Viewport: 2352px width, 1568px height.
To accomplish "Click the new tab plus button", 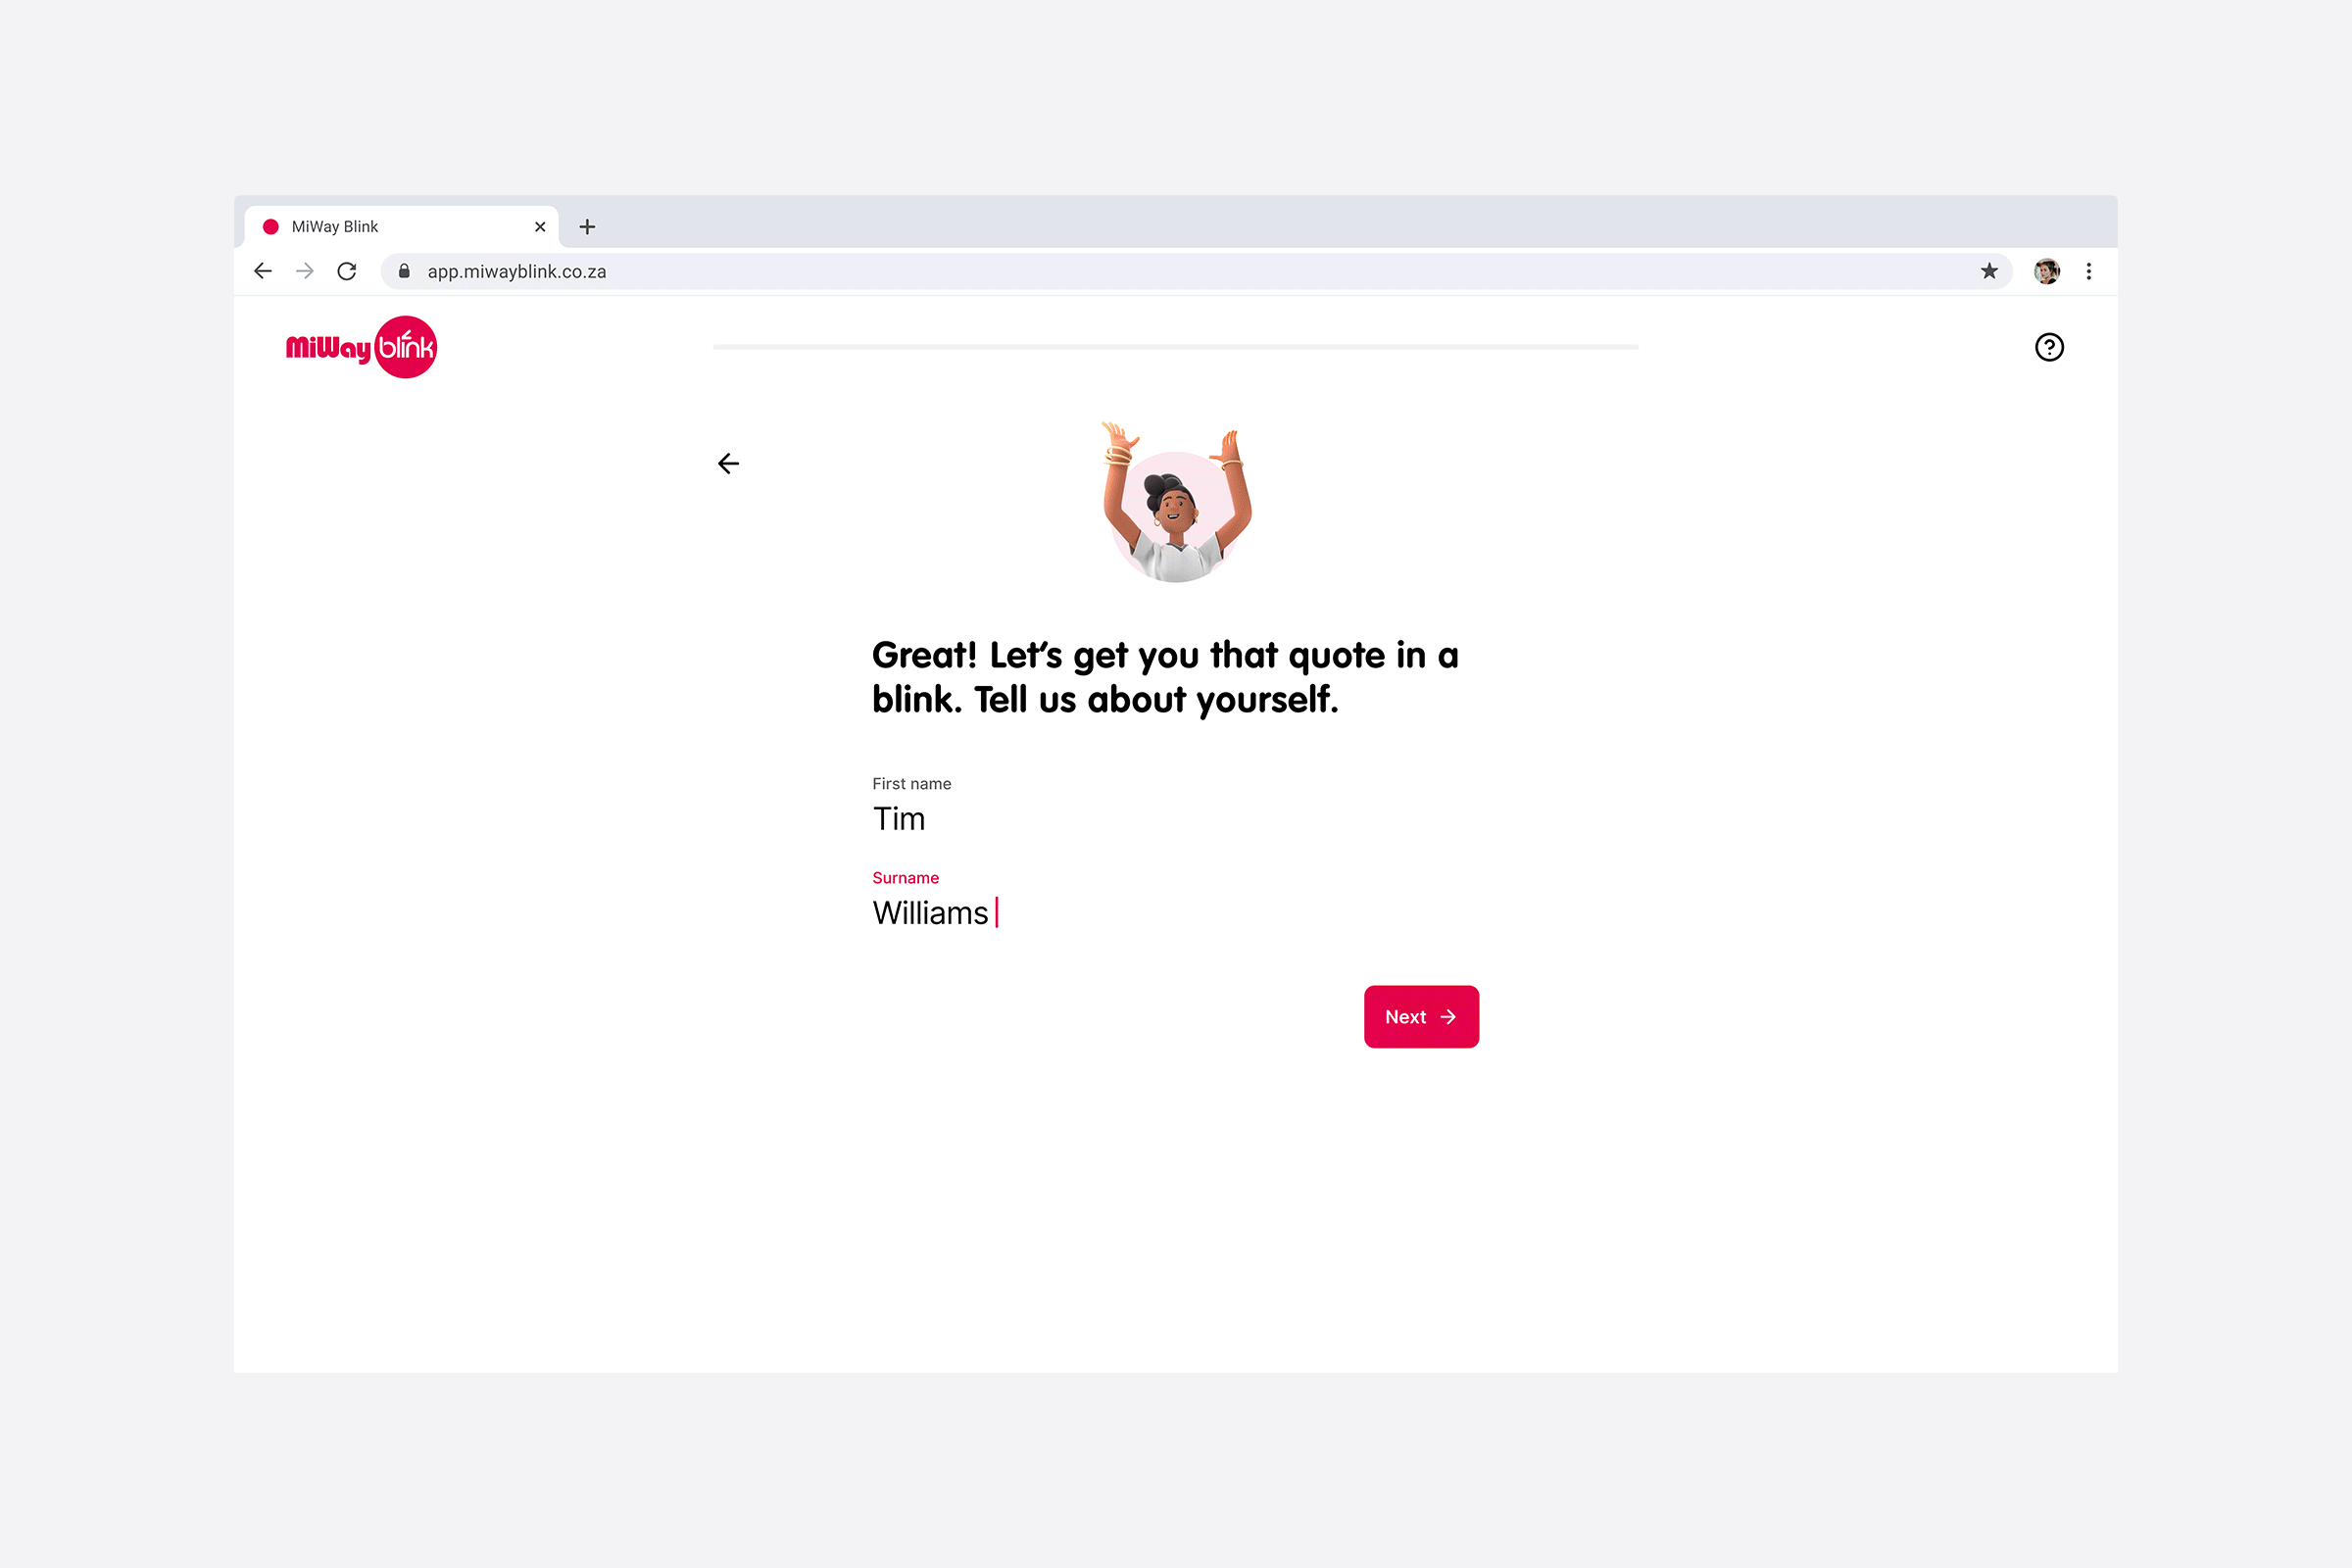I will [x=590, y=225].
